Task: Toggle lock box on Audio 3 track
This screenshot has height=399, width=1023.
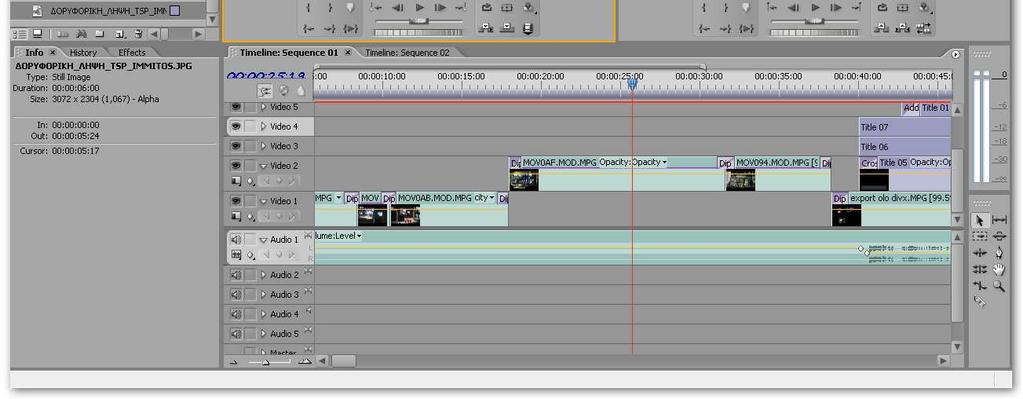Action: click(x=250, y=295)
